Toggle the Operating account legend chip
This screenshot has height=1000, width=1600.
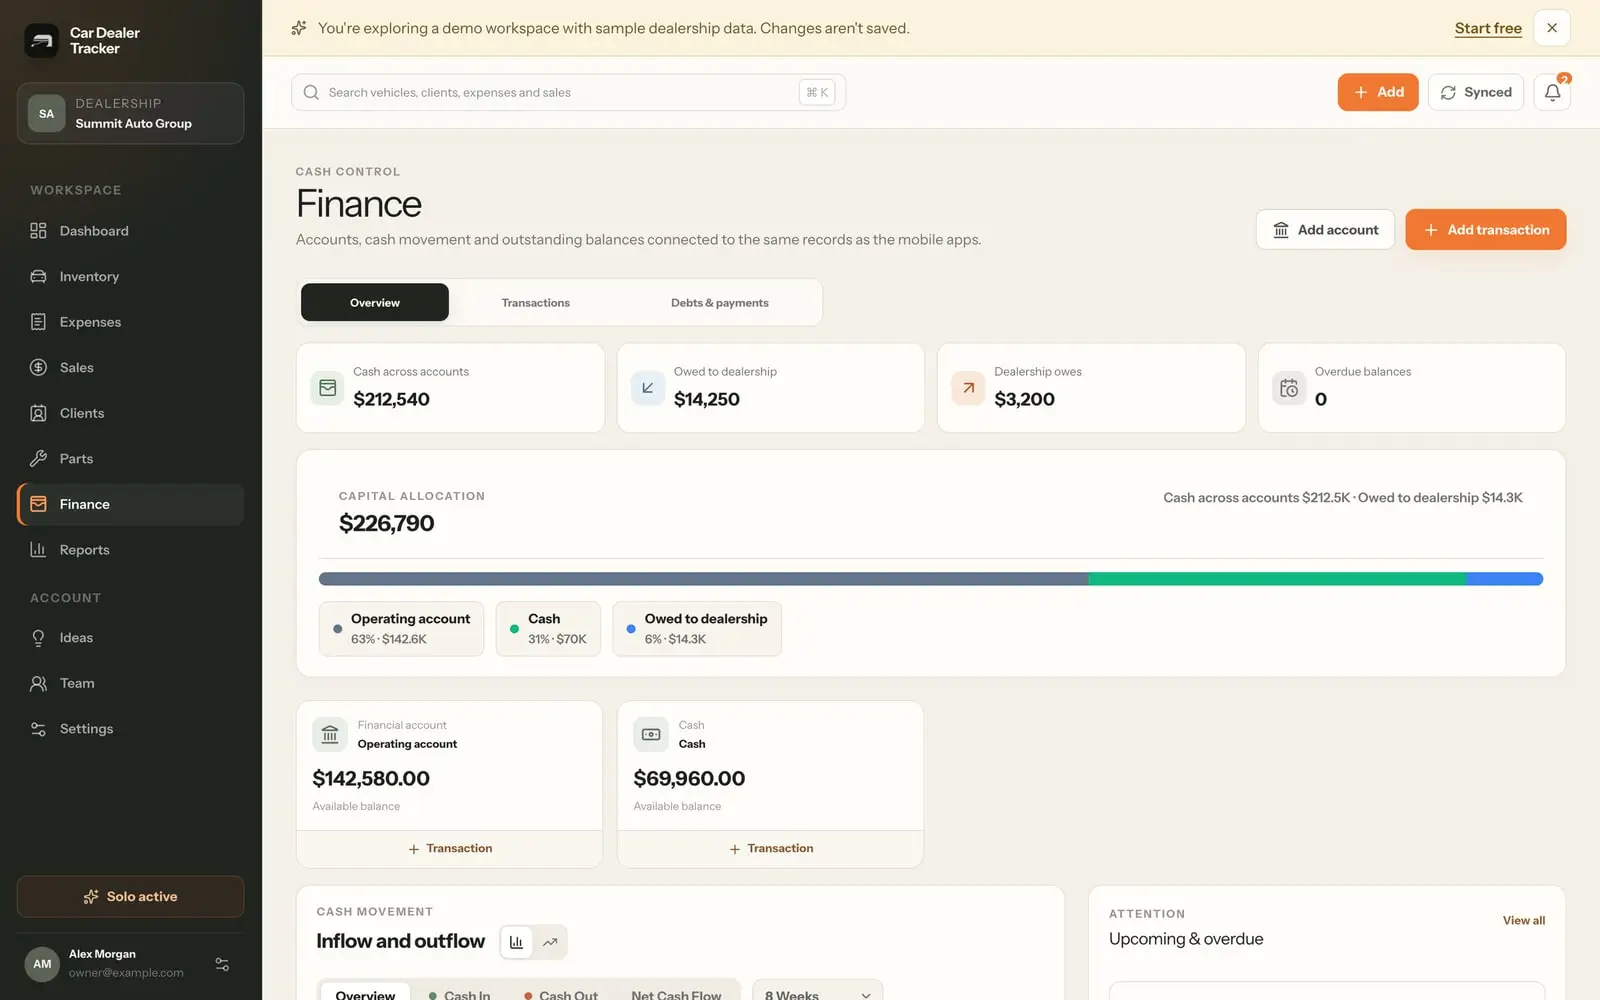pyautogui.click(x=401, y=629)
